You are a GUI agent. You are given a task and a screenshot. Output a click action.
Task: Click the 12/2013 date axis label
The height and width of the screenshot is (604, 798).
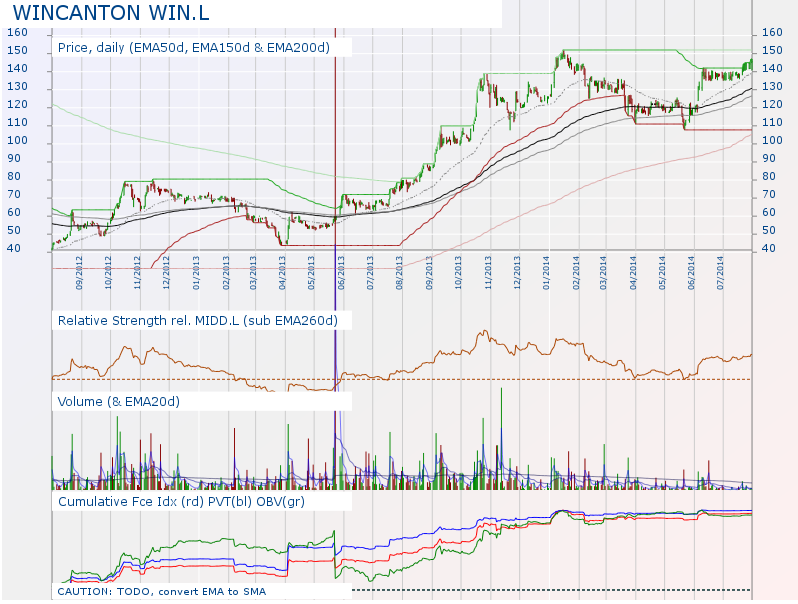(x=517, y=273)
